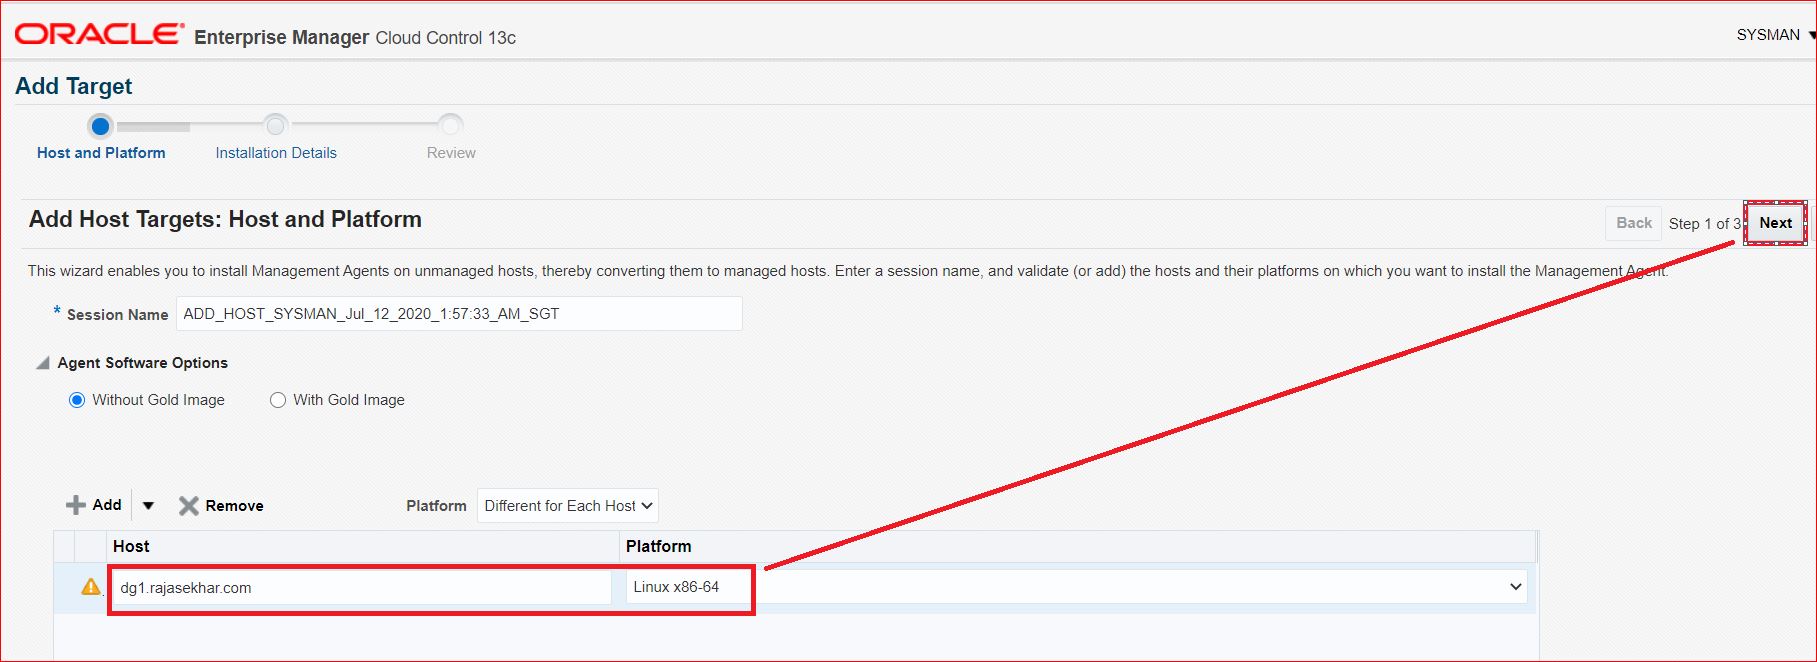The image size is (1817, 662).
Task: Click the plus Add icon
Action: point(76,505)
